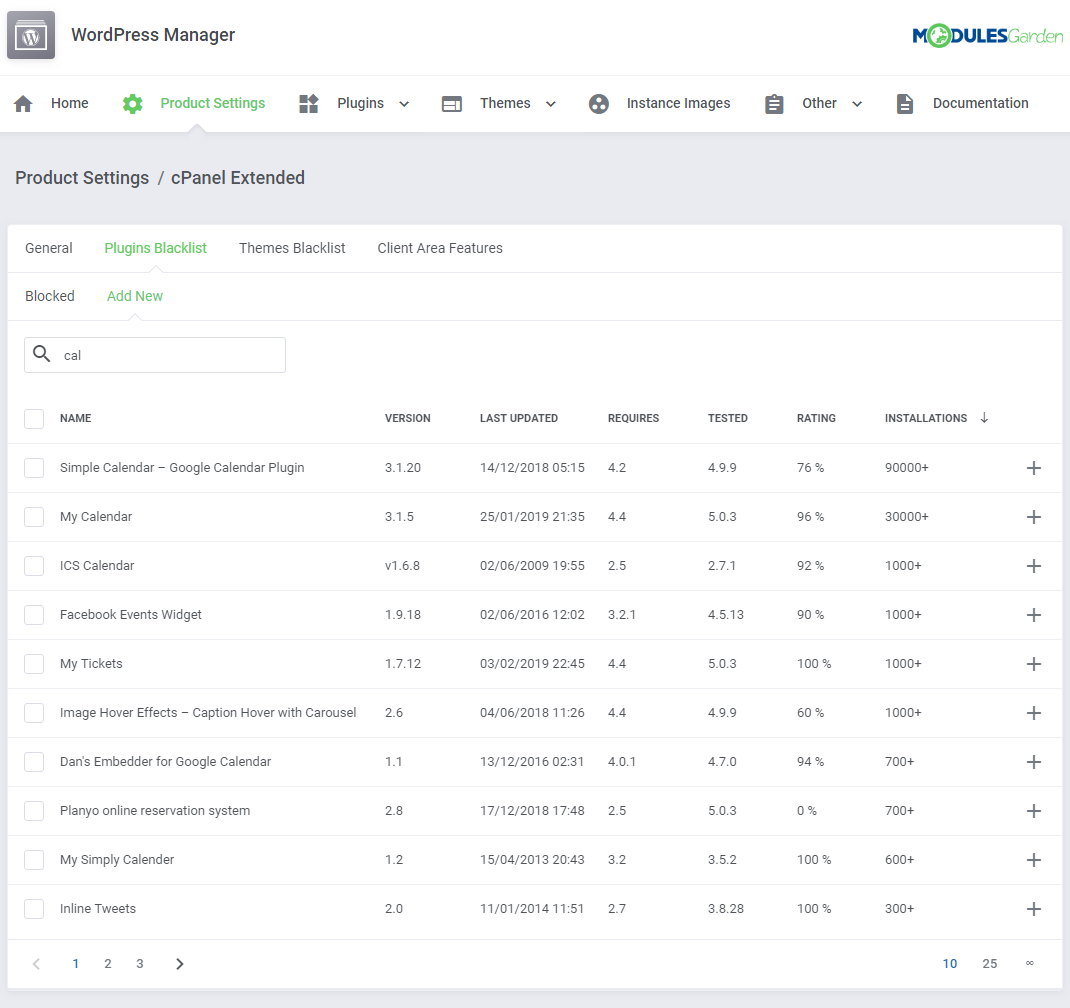
Task: Sort by Last Updated column header
Action: [519, 418]
